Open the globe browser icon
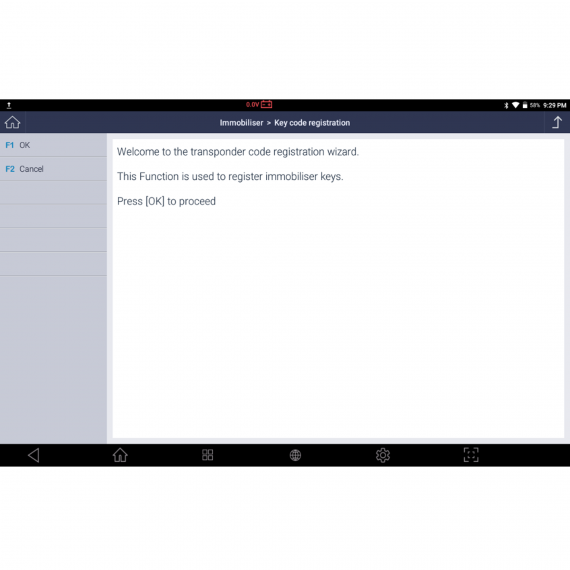 [x=295, y=455]
